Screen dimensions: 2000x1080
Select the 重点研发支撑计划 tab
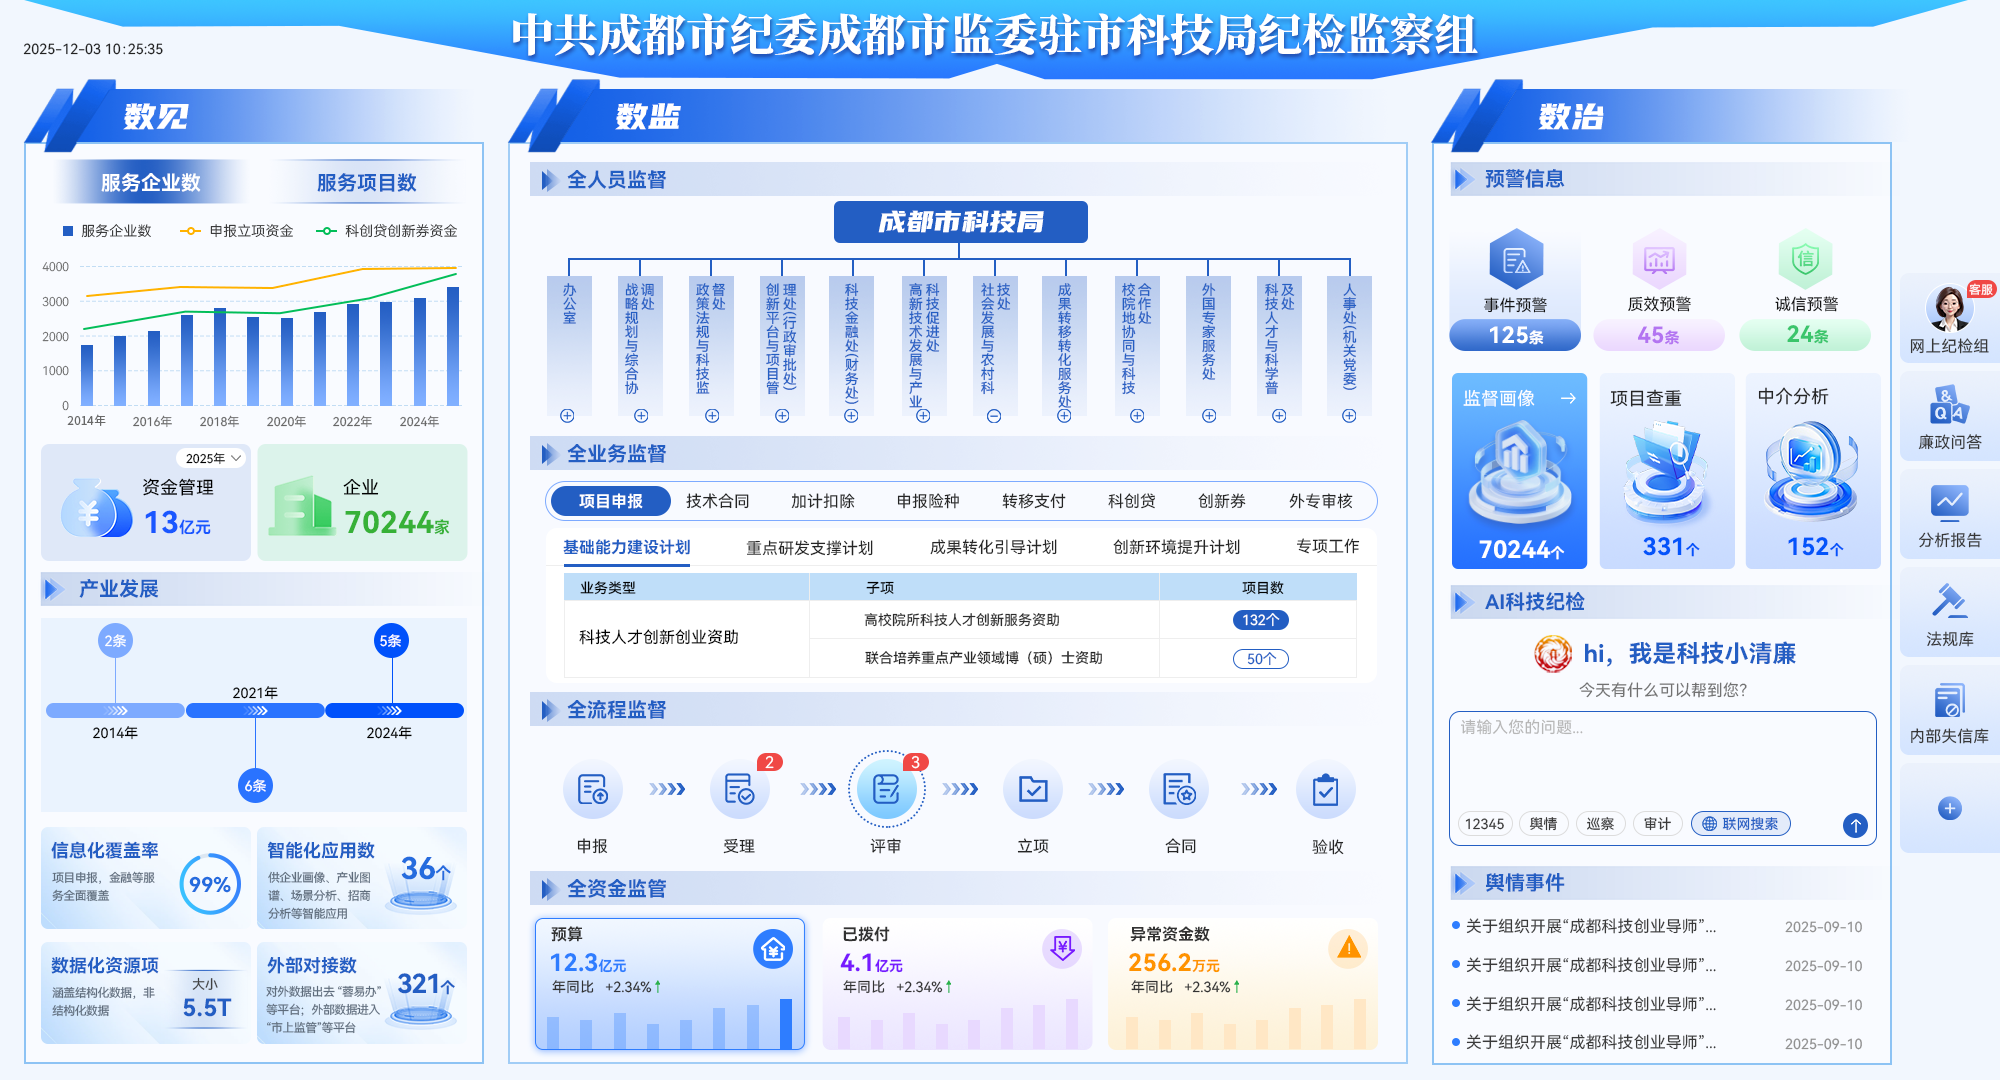[x=809, y=547]
